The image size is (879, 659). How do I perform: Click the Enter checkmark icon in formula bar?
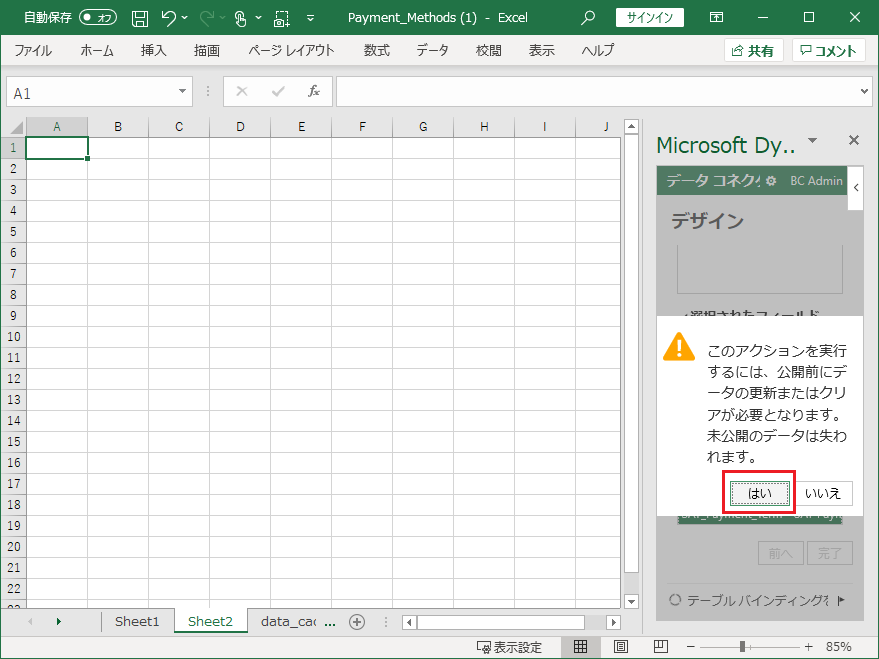pyautogui.click(x=278, y=91)
